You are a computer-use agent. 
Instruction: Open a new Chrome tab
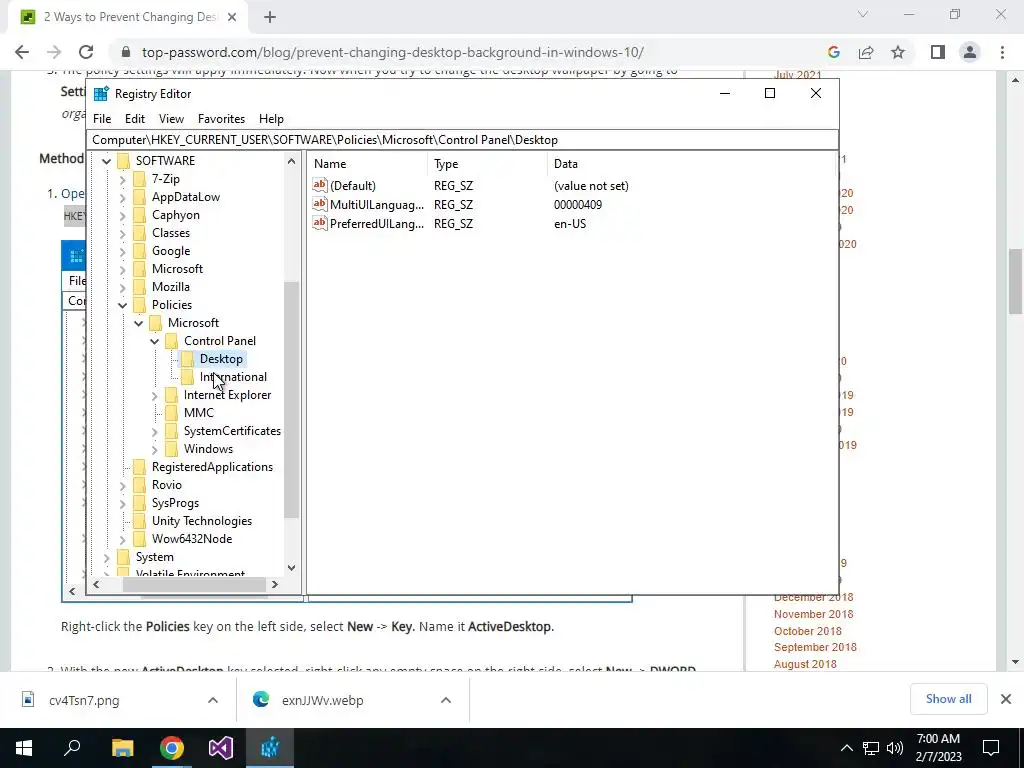(x=270, y=18)
